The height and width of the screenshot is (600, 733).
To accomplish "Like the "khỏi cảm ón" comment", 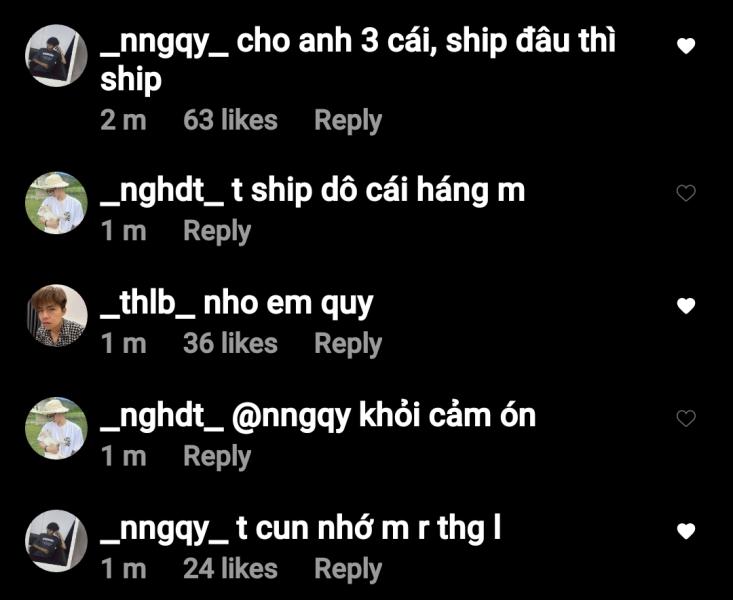I will (686, 418).
